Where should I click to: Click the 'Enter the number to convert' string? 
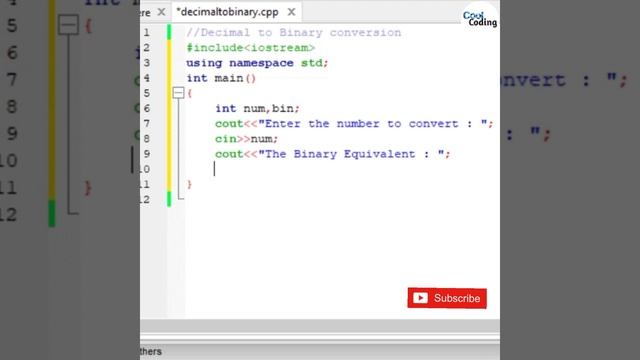373,124
